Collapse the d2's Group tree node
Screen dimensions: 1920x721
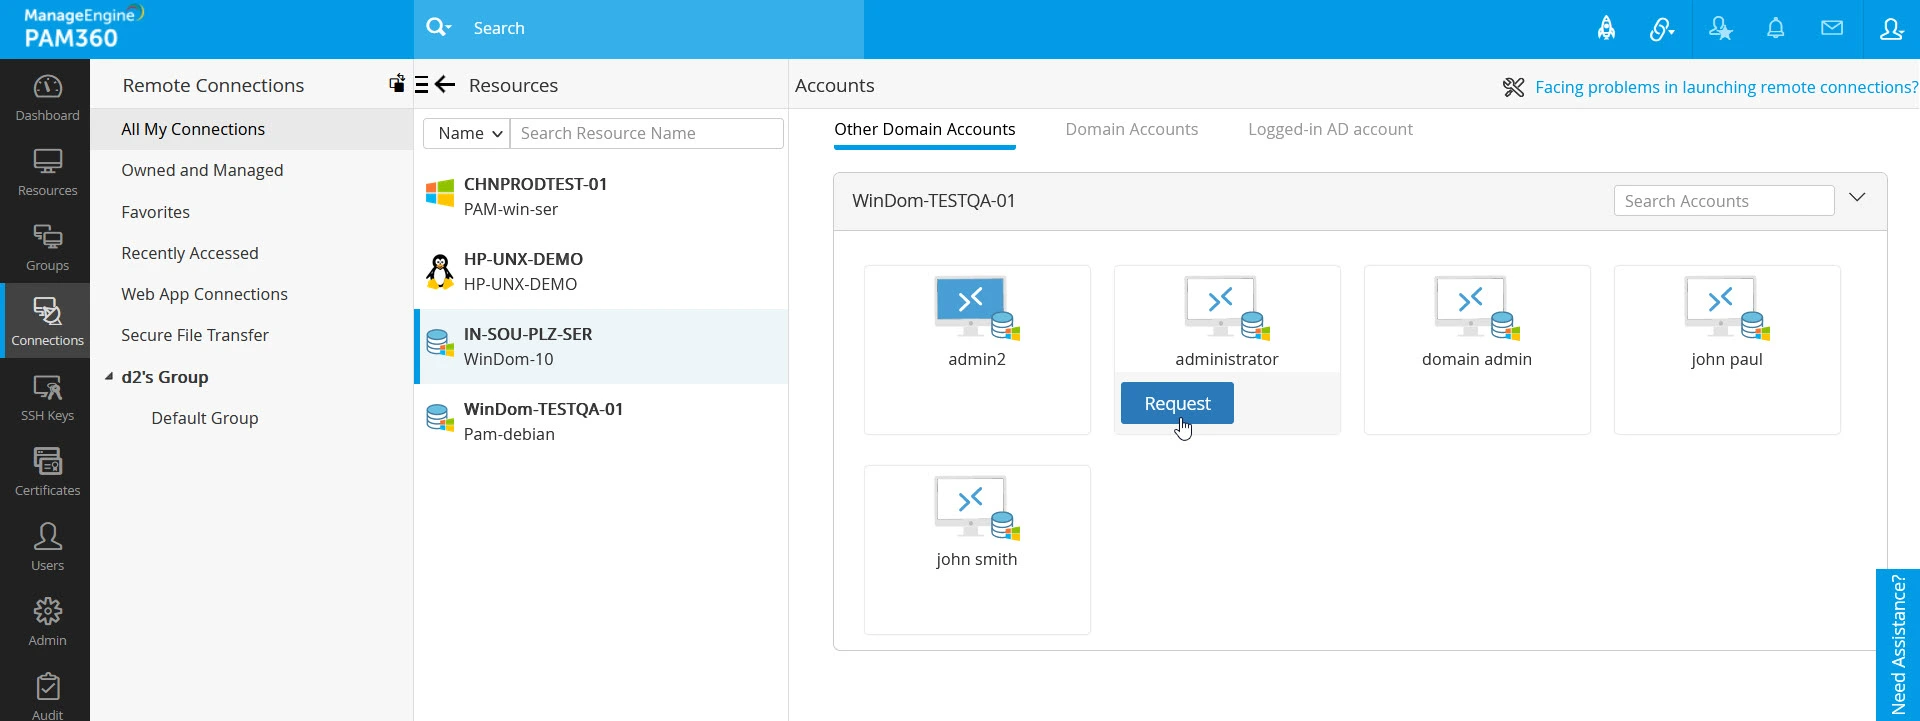tap(109, 377)
